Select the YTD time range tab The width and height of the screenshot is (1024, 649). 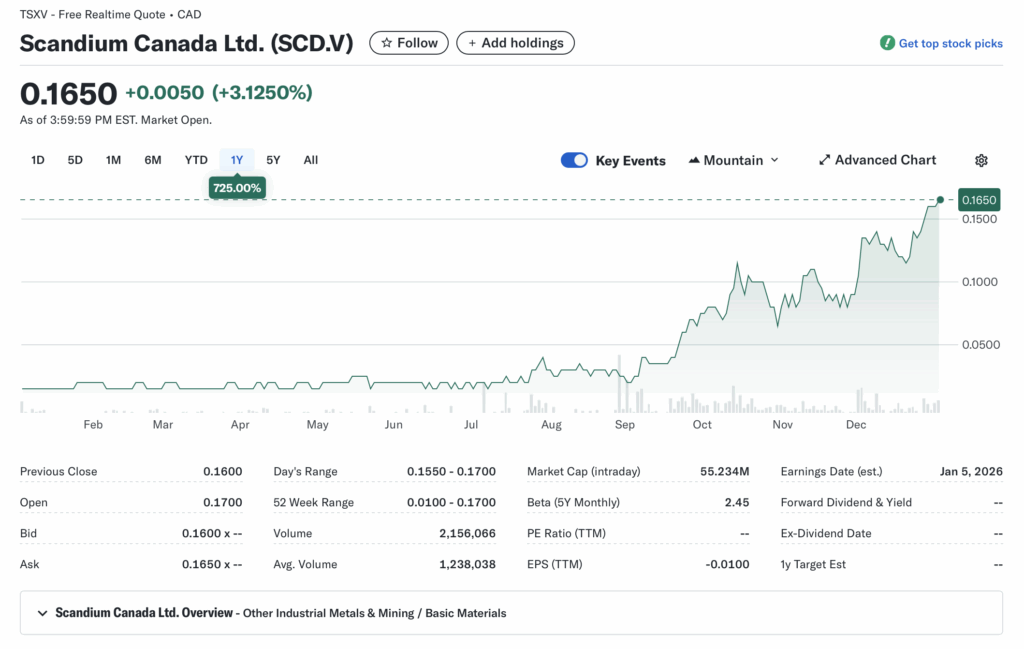pyautogui.click(x=195, y=159)
